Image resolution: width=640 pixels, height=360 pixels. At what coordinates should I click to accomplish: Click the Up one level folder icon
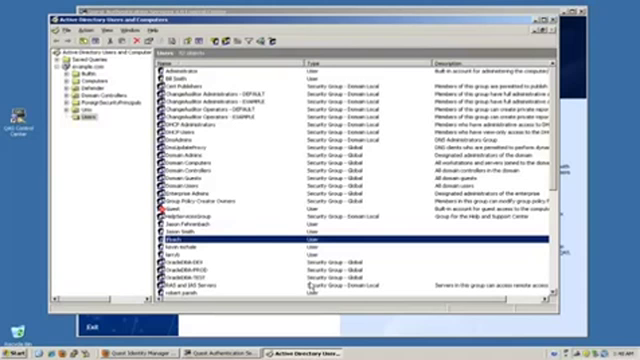point(84,41)
